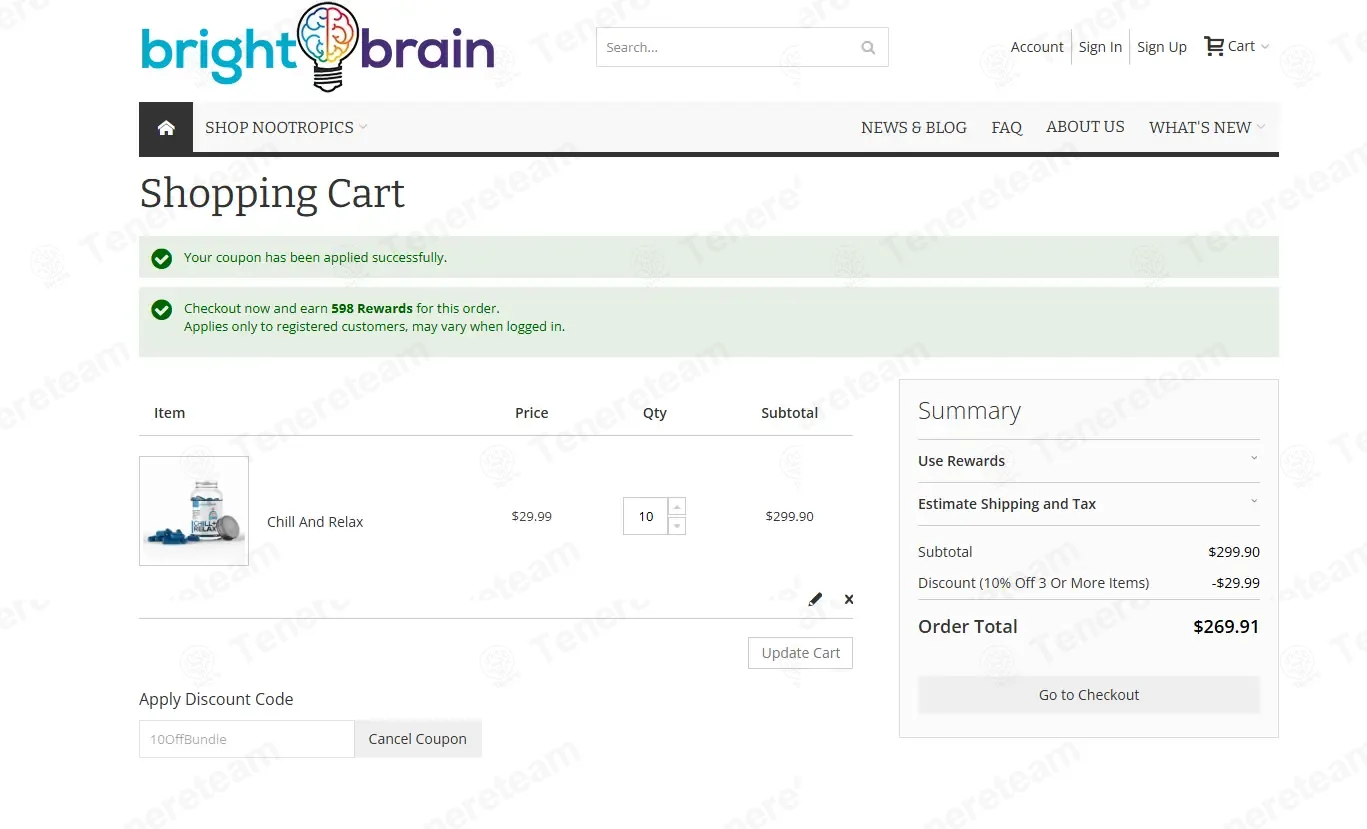The image size is (1367, 829).
Task: Open the What's New dropdown menu
Action: pos(1206,127)
